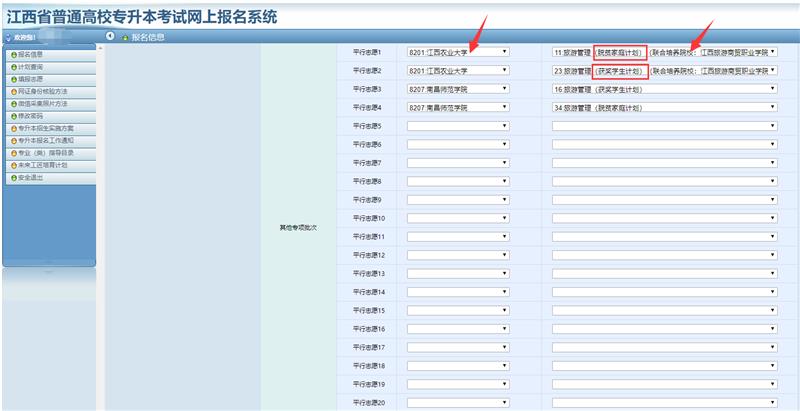Open the 平行志愿1 major dropdown (11 旅游管理)
This screenshot has width=800, height=411.
pyautogui.click(x=665, y=52)
